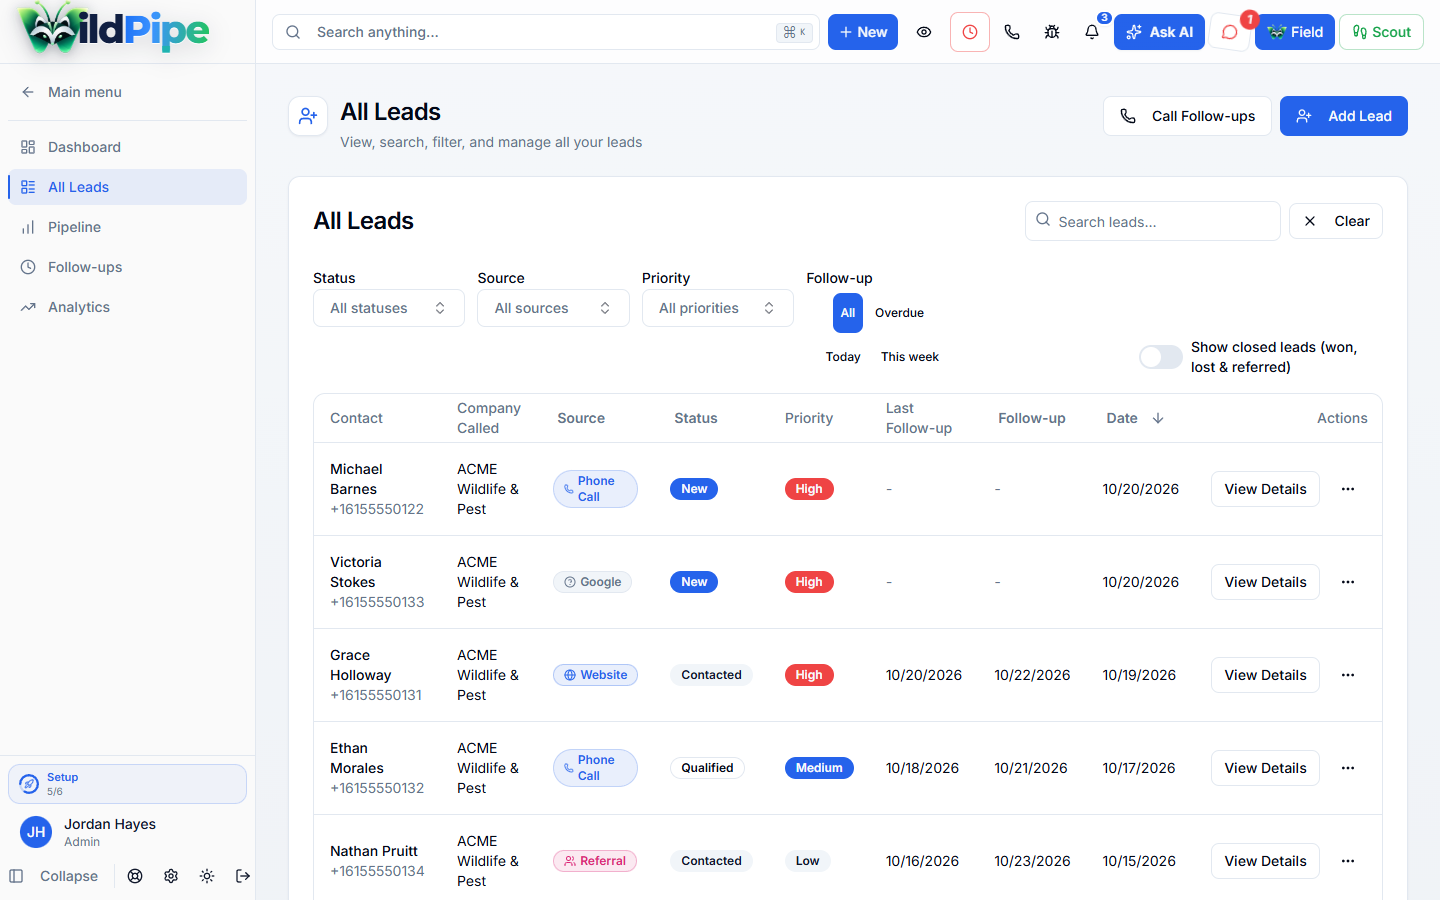Switch to Field mode

pyautogui.click(x=1295, y=32)
